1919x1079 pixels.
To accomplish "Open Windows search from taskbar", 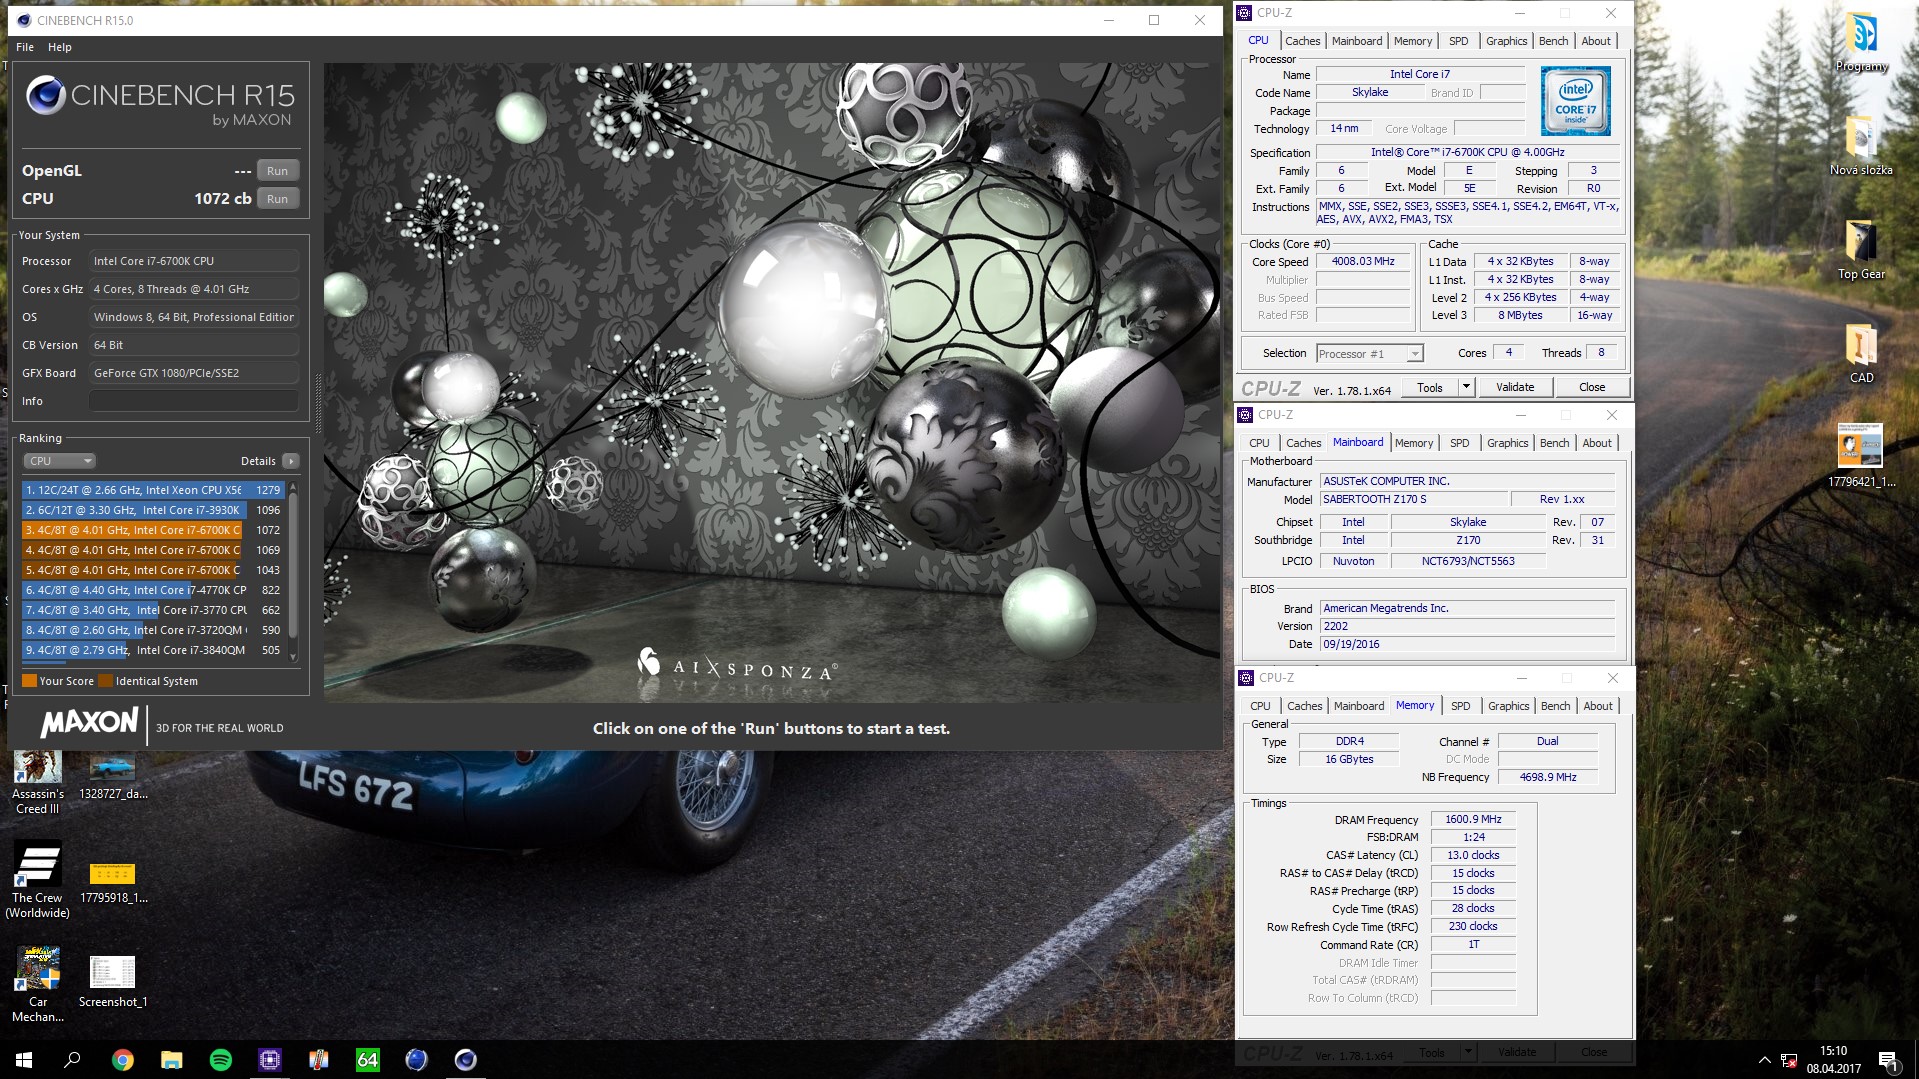I will click(72, 1060).
